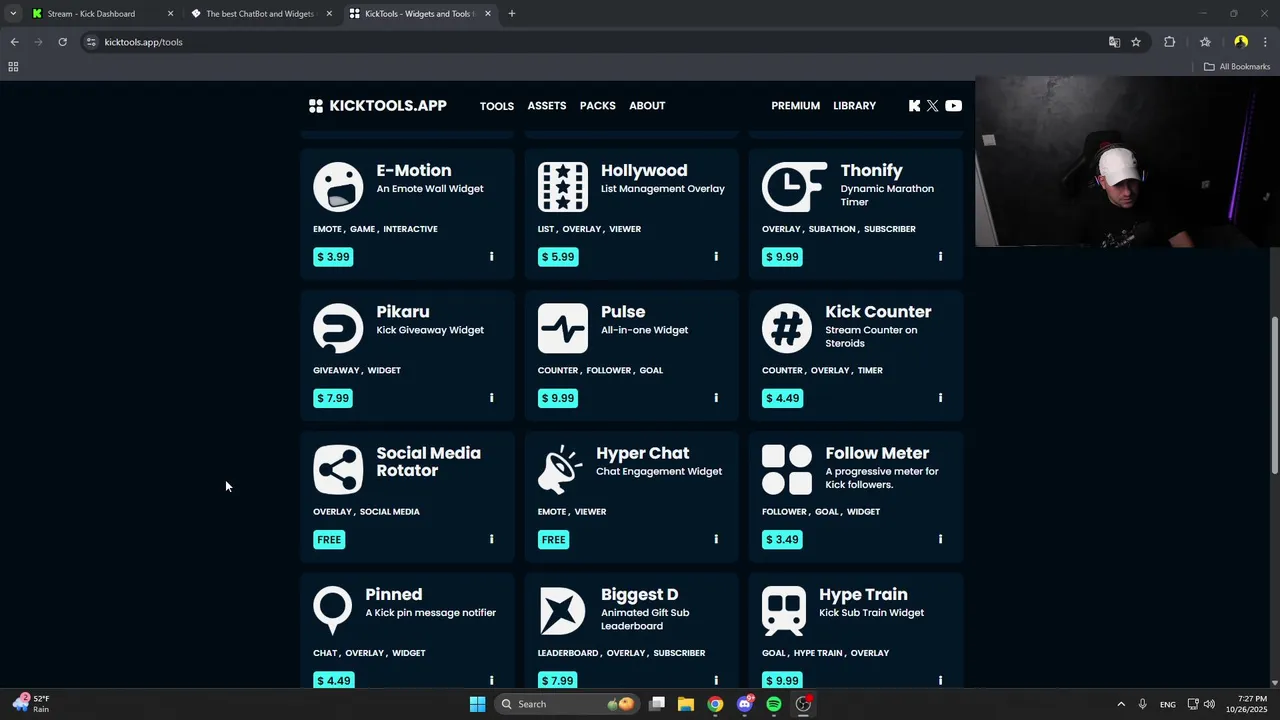Open the Pikaru giveaway widget icon

click(338, 328)
